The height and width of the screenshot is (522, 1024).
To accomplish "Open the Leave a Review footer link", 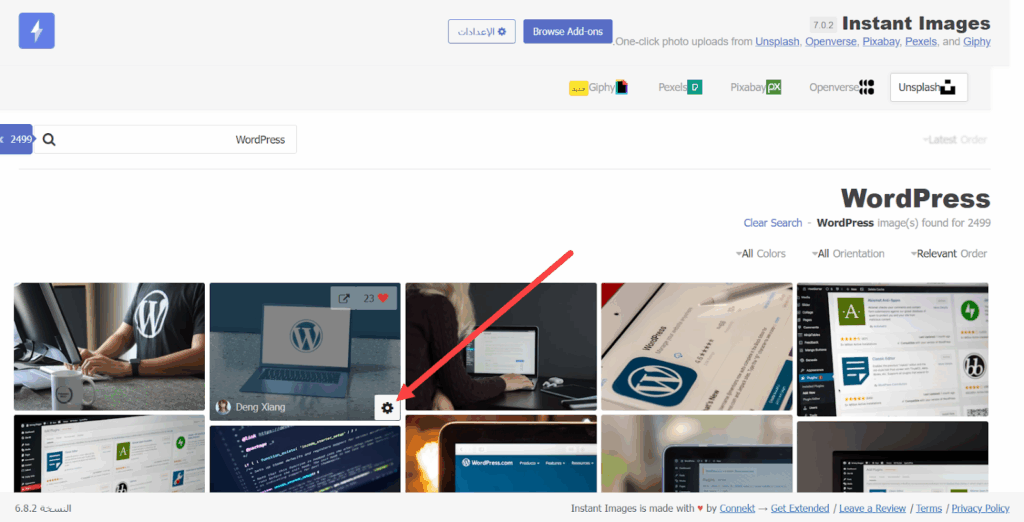I will (872, 508).
